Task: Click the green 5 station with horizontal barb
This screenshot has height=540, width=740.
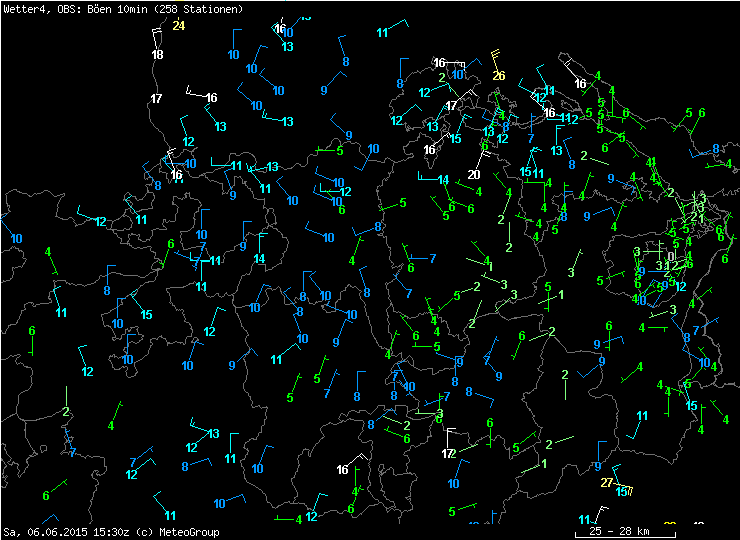Action: click(x=340, y=151)
